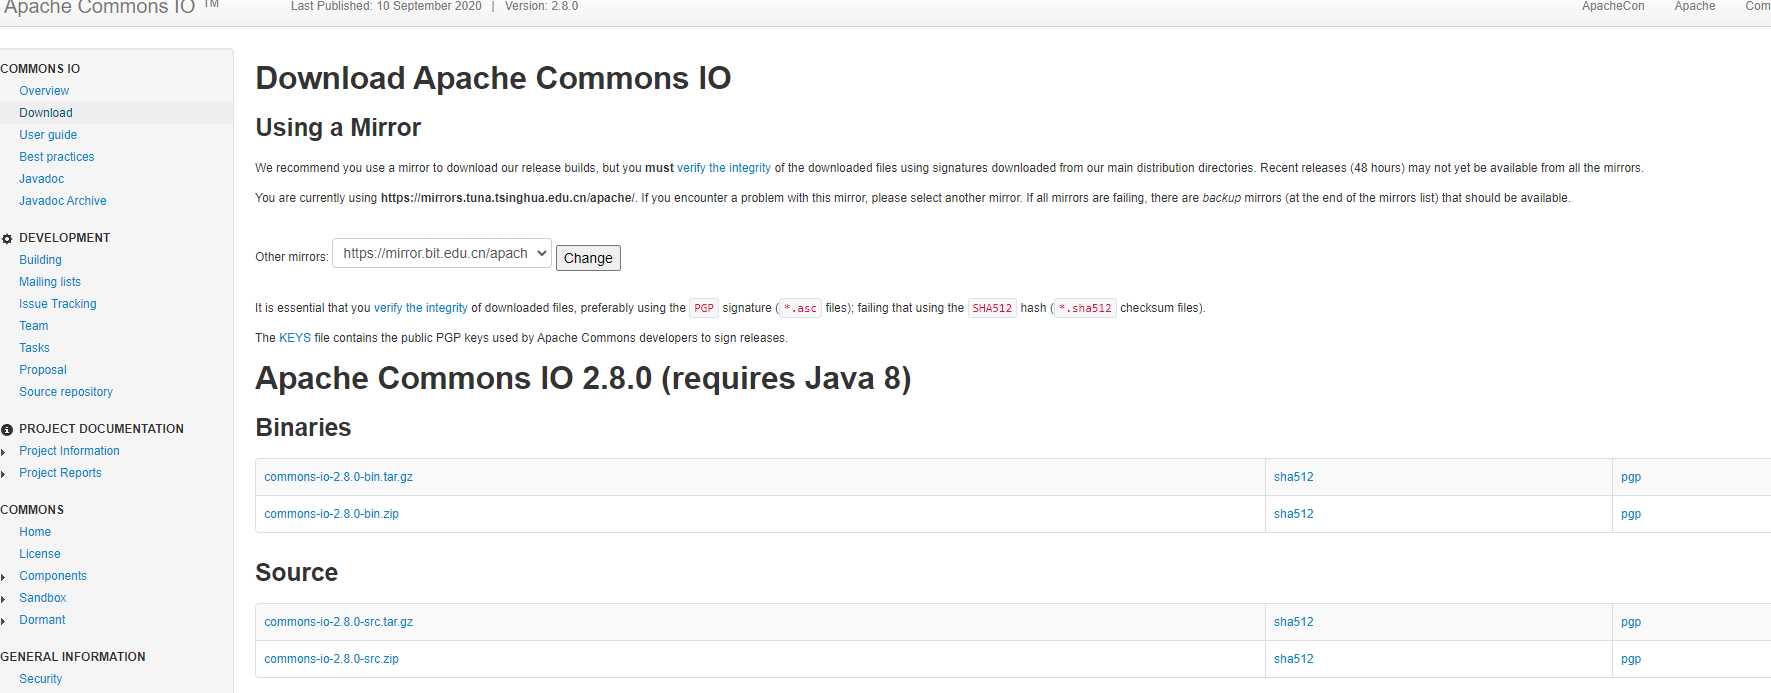
Task: Open pgp signature for src.tar.gz
Action: 1631,622
